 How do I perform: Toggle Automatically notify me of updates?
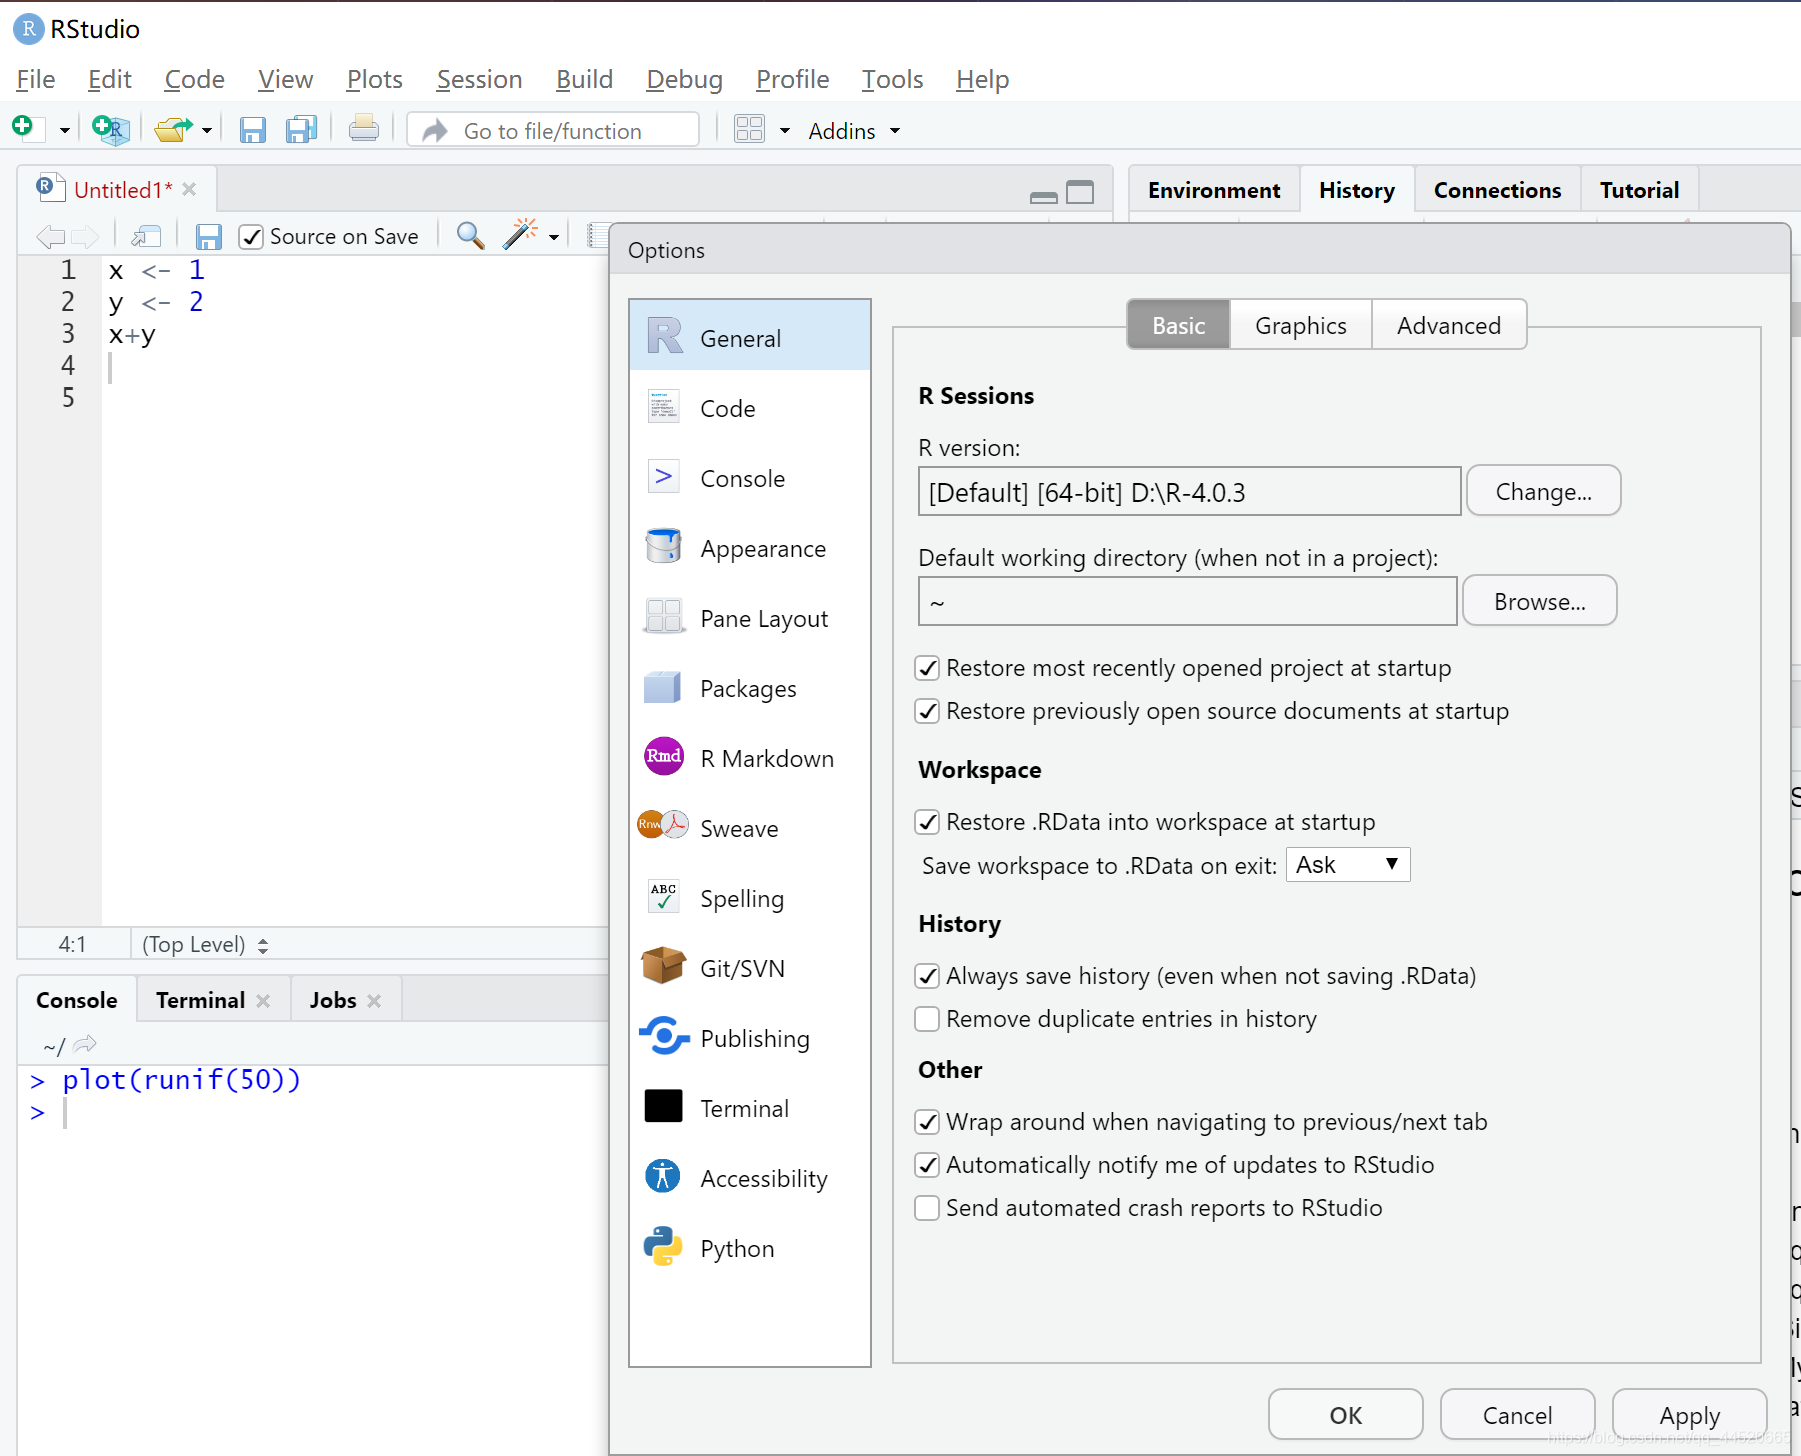[927, 1165]
